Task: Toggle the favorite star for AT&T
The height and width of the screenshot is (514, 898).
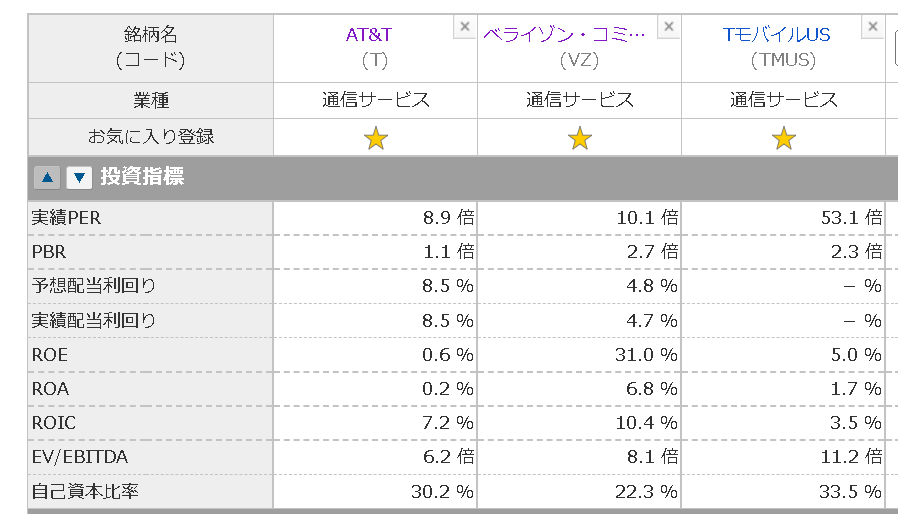Action: click(375, 139)
